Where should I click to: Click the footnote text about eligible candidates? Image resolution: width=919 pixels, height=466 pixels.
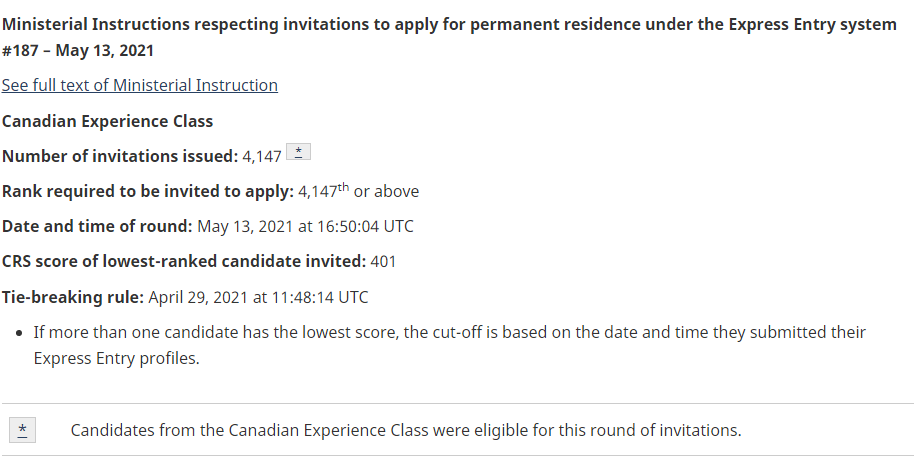pos(405,431)
